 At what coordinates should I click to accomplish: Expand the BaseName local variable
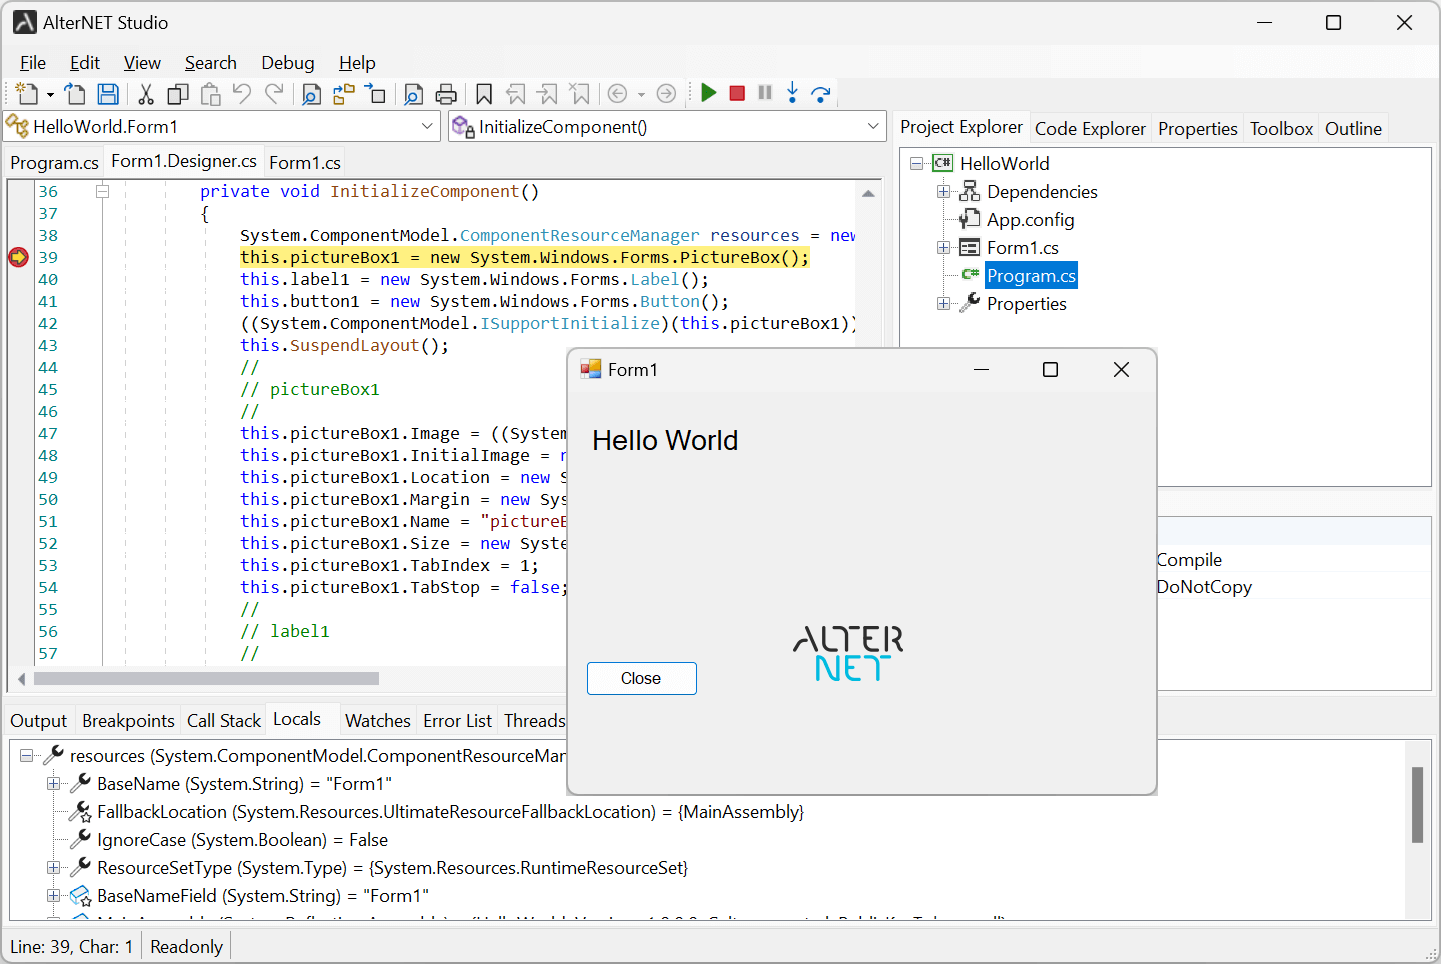(53, 783)
